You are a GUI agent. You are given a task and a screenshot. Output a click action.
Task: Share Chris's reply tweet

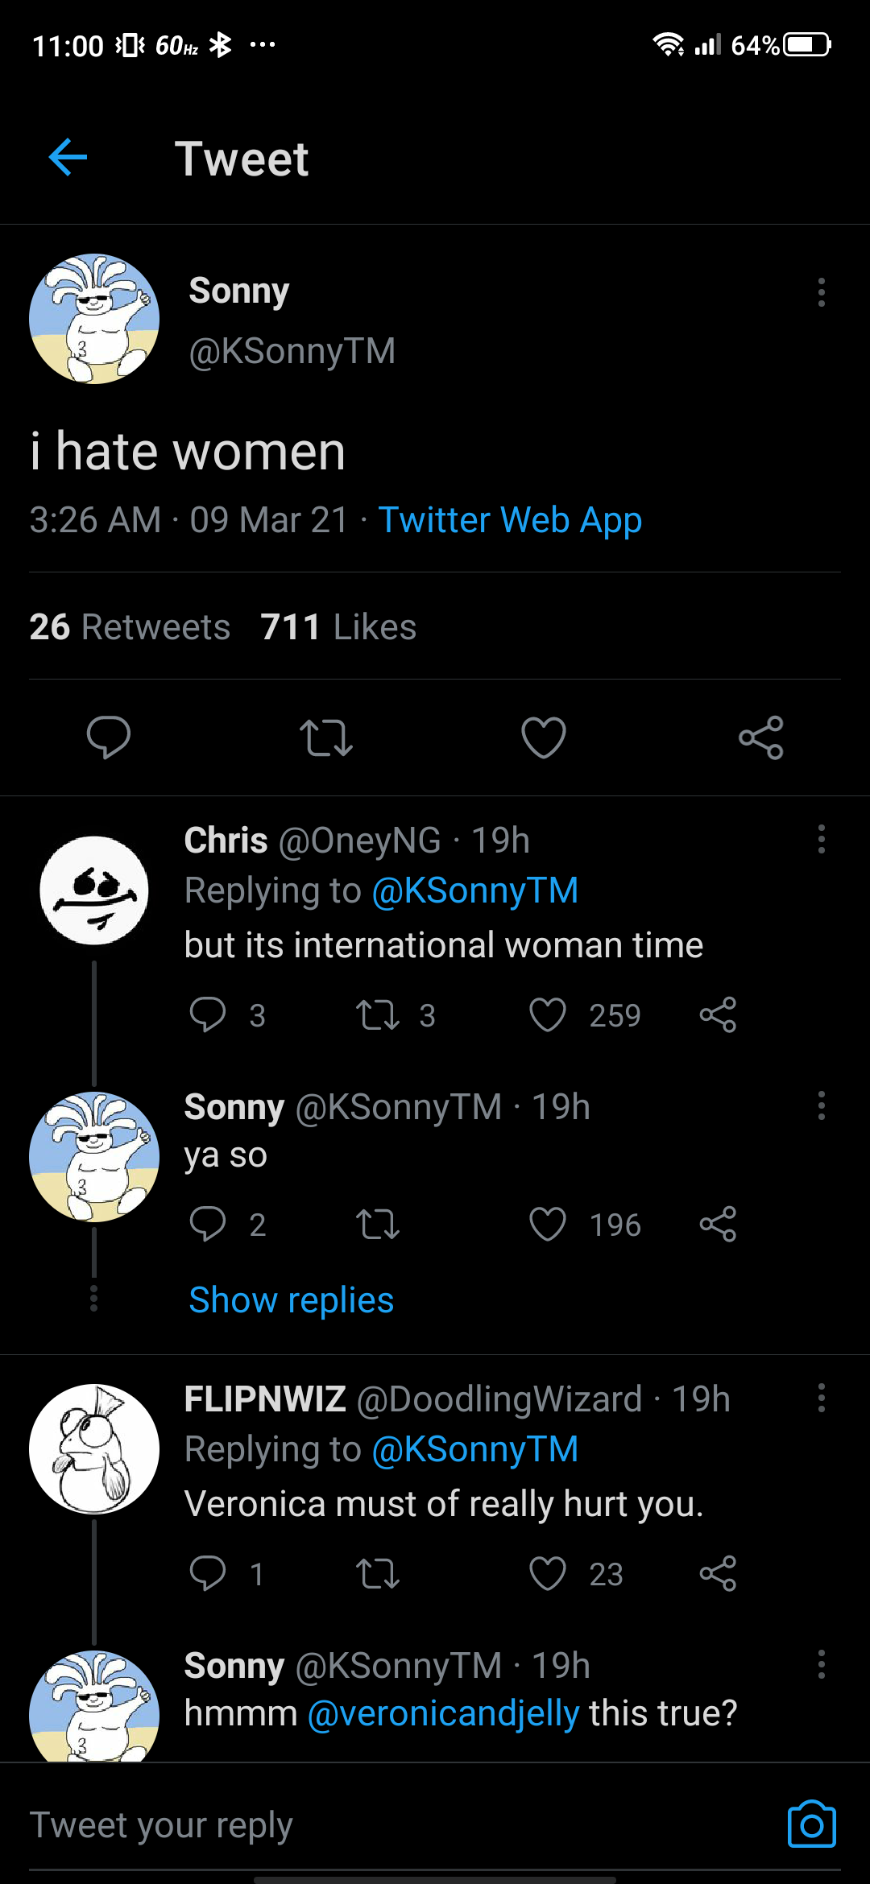(718, 1015)
